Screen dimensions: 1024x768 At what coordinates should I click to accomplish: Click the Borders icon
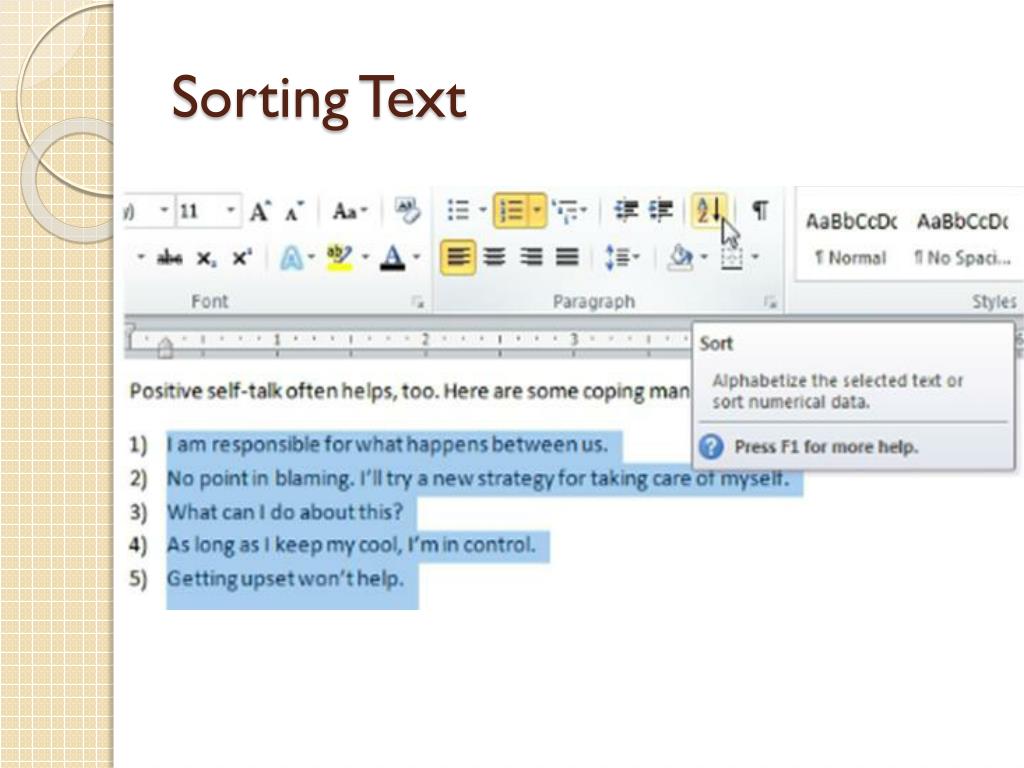[x=731, y=258]
